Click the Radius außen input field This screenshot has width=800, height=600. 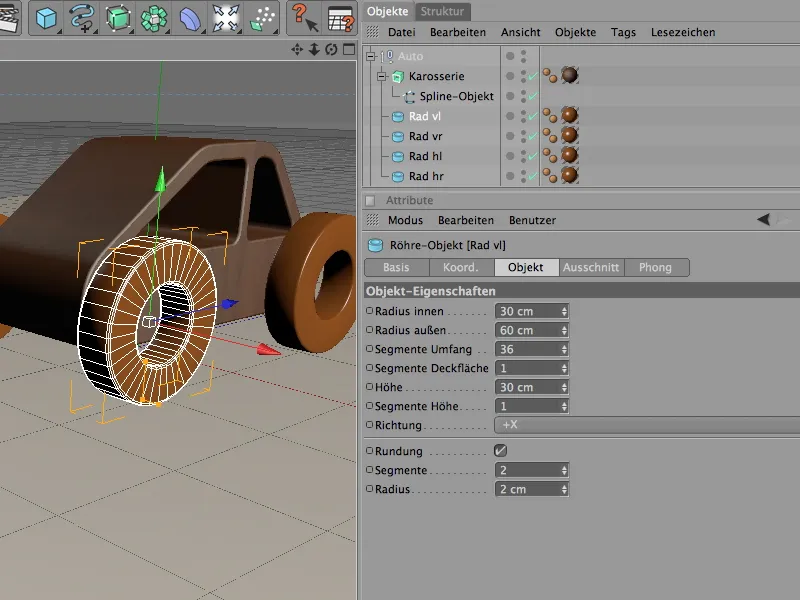tap(527, 330)
